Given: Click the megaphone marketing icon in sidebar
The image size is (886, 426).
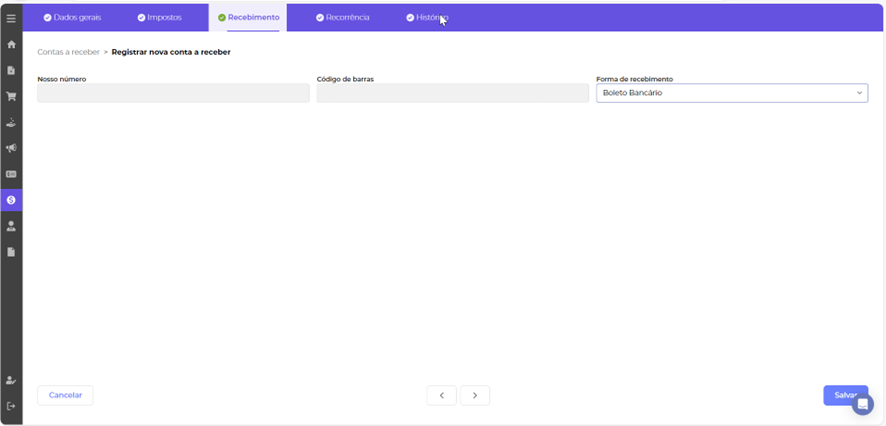Looking at the screenshot, I should [11, 148].
